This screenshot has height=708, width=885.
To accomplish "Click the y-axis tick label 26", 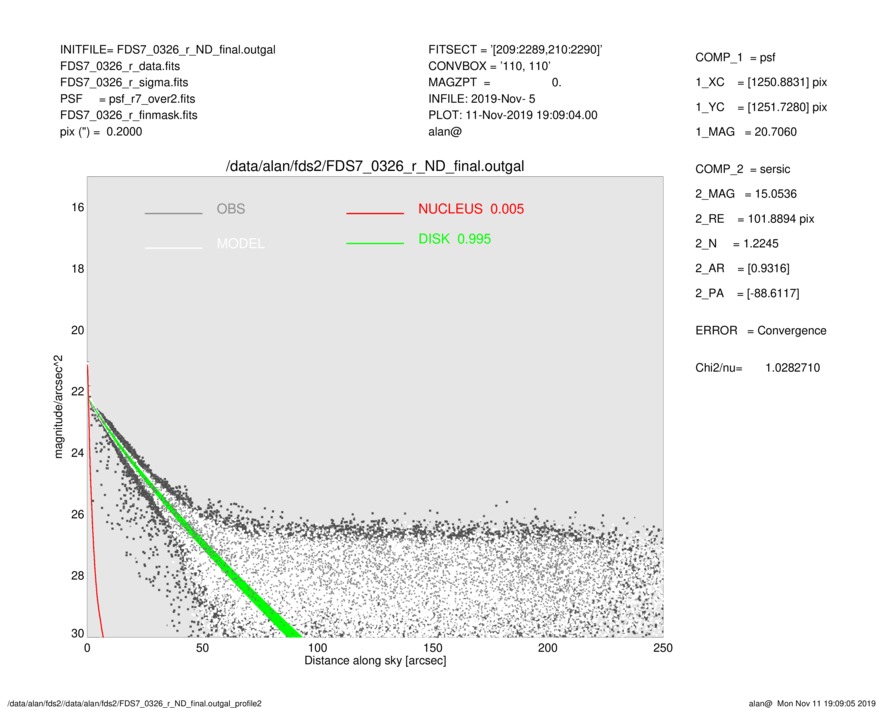I will (77, 514).
